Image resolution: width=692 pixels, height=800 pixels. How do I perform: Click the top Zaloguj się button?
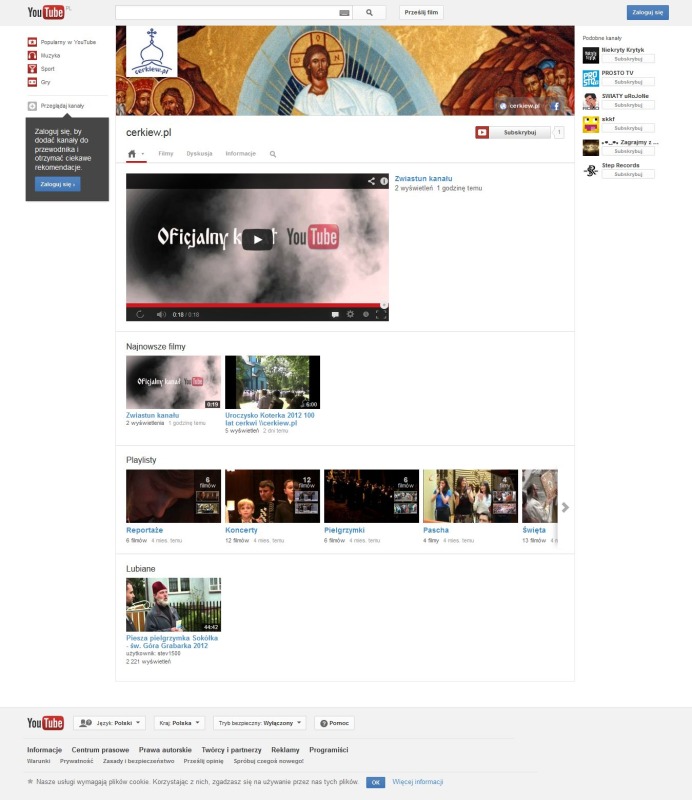648,12
